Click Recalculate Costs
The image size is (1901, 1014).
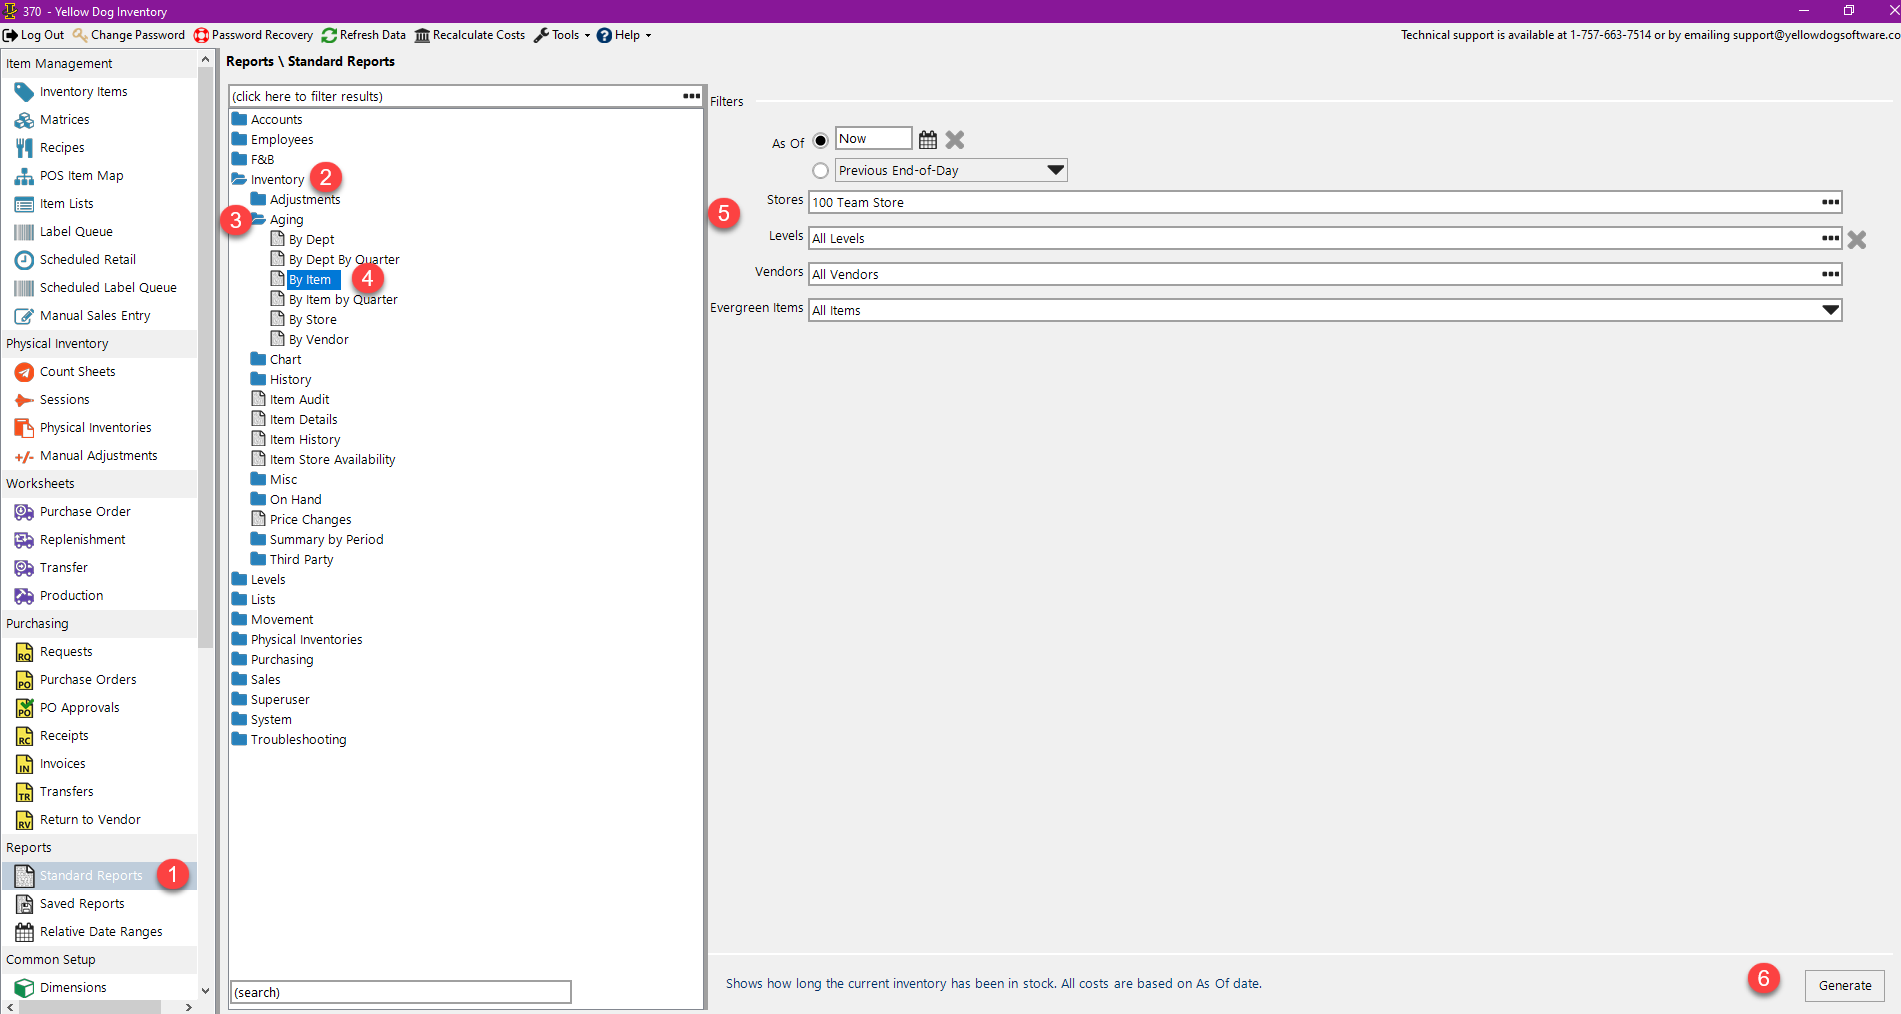(470, 35)
